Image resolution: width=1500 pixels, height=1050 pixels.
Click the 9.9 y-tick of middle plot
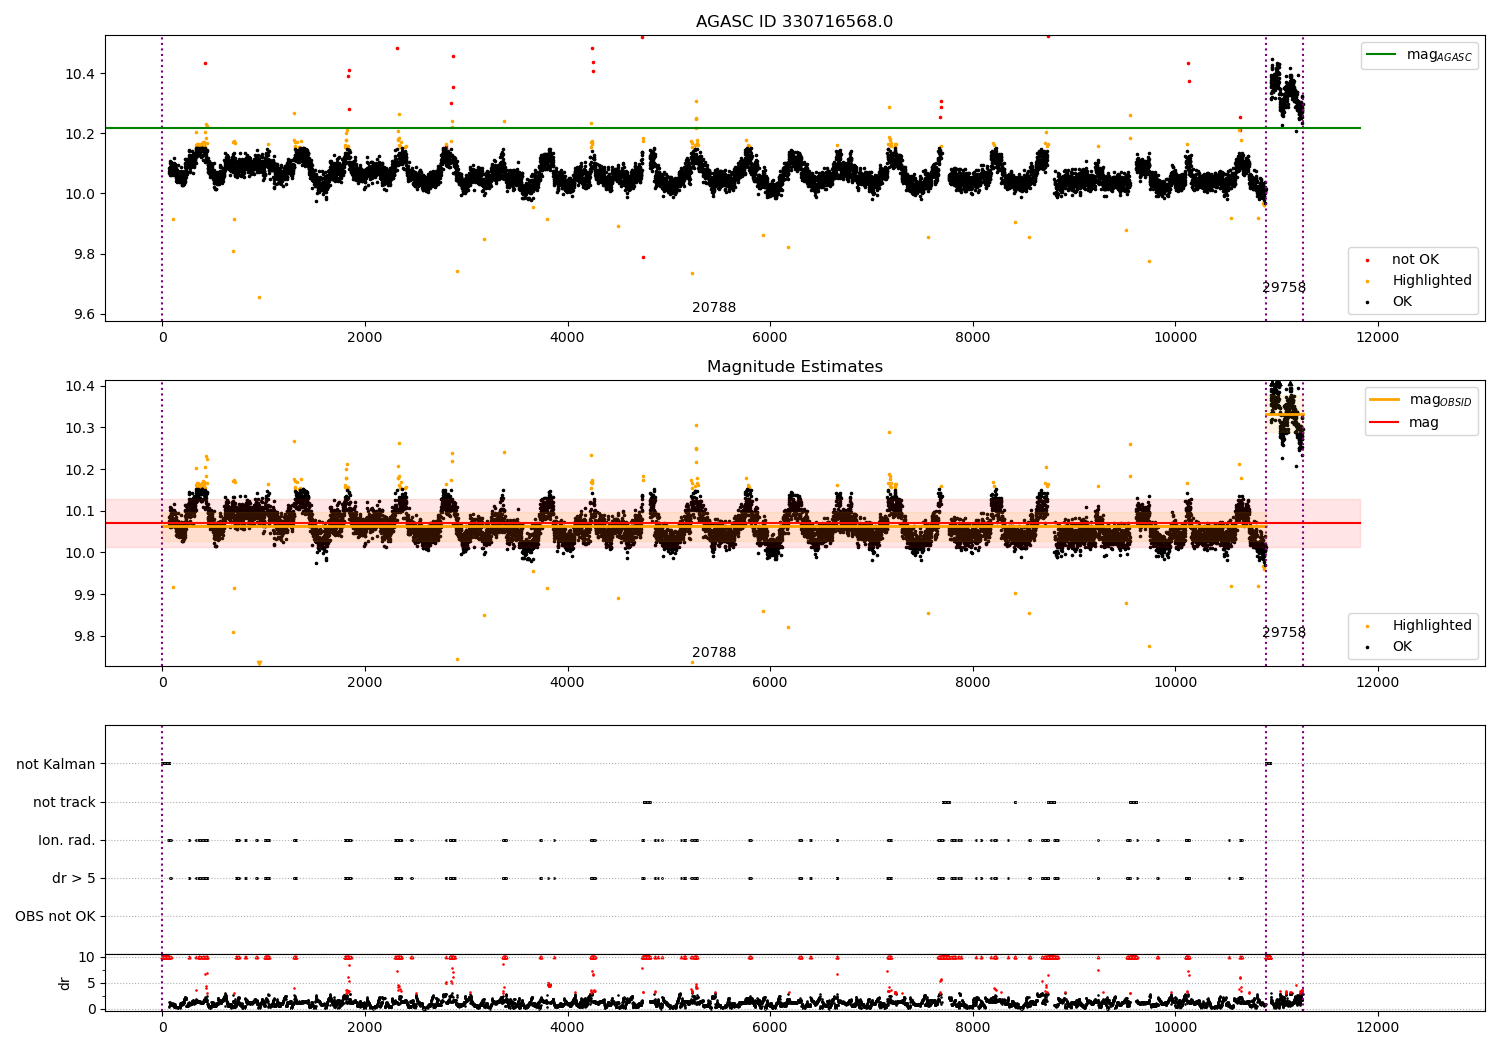84,595
